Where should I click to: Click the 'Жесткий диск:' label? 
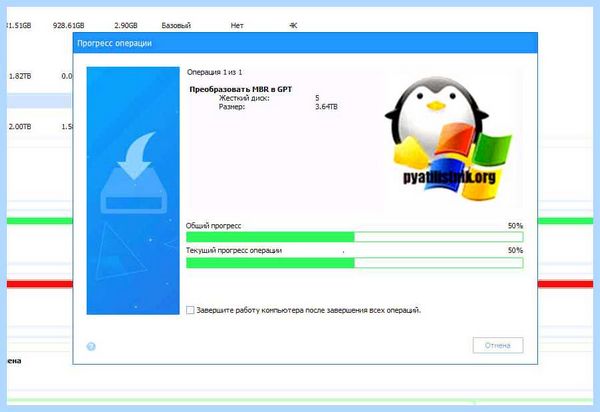[x=244, y=98]
